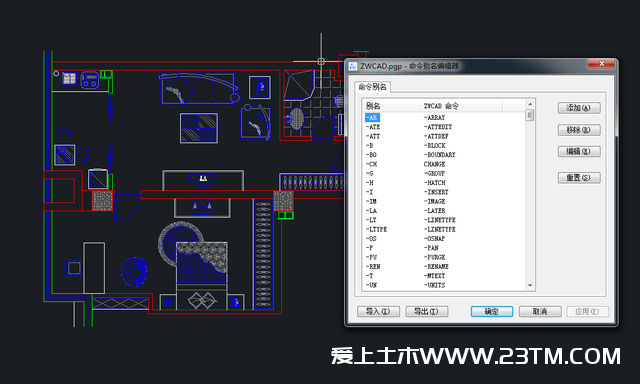
Task: Click the 重置(S) reset button
Action: (x=579, y=178)
